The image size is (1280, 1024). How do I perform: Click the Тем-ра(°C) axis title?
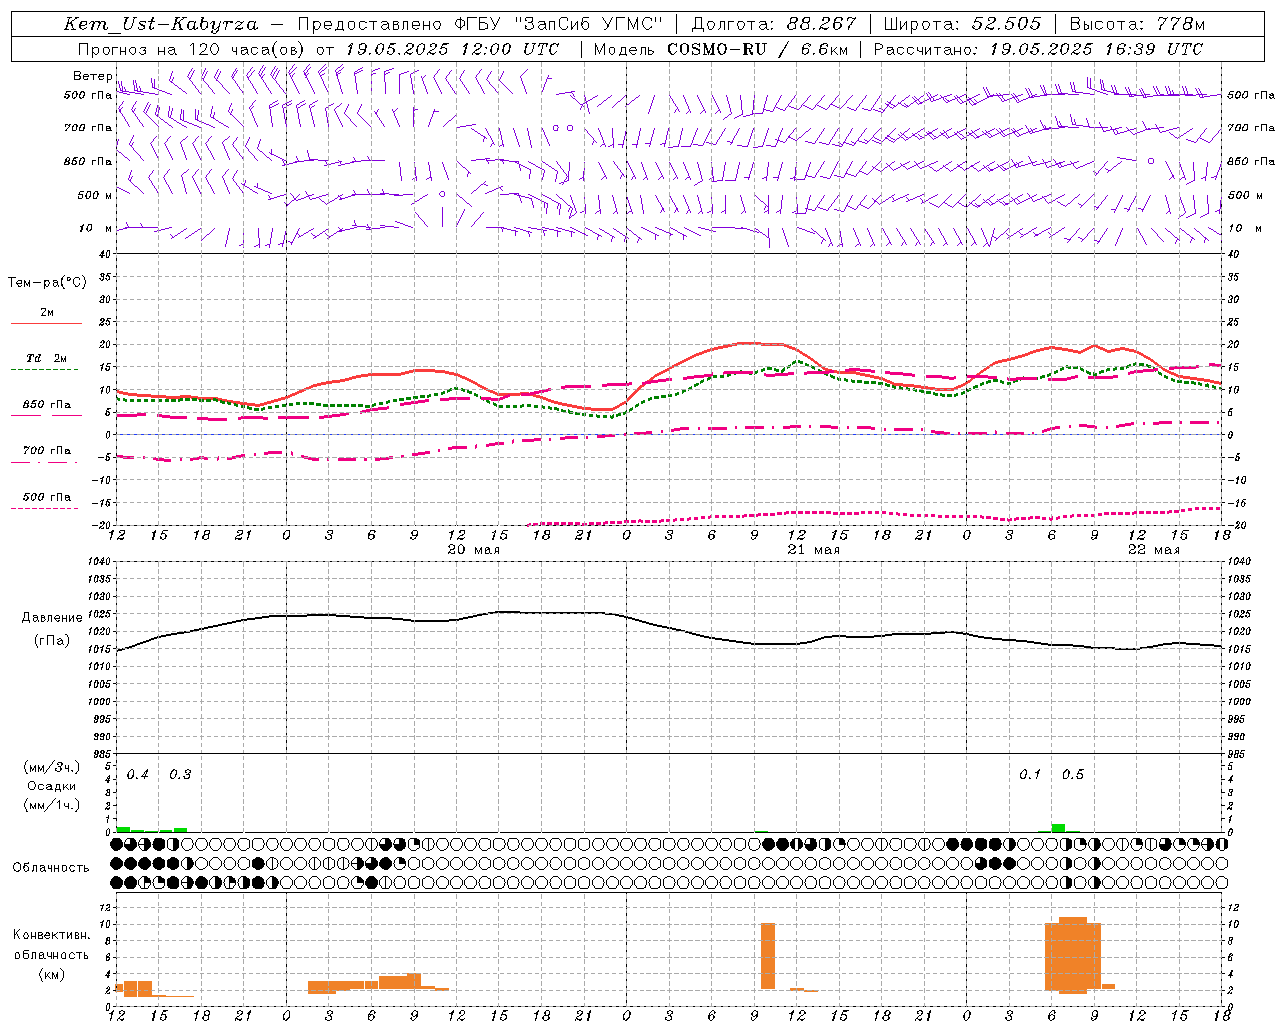click(47, 283)
